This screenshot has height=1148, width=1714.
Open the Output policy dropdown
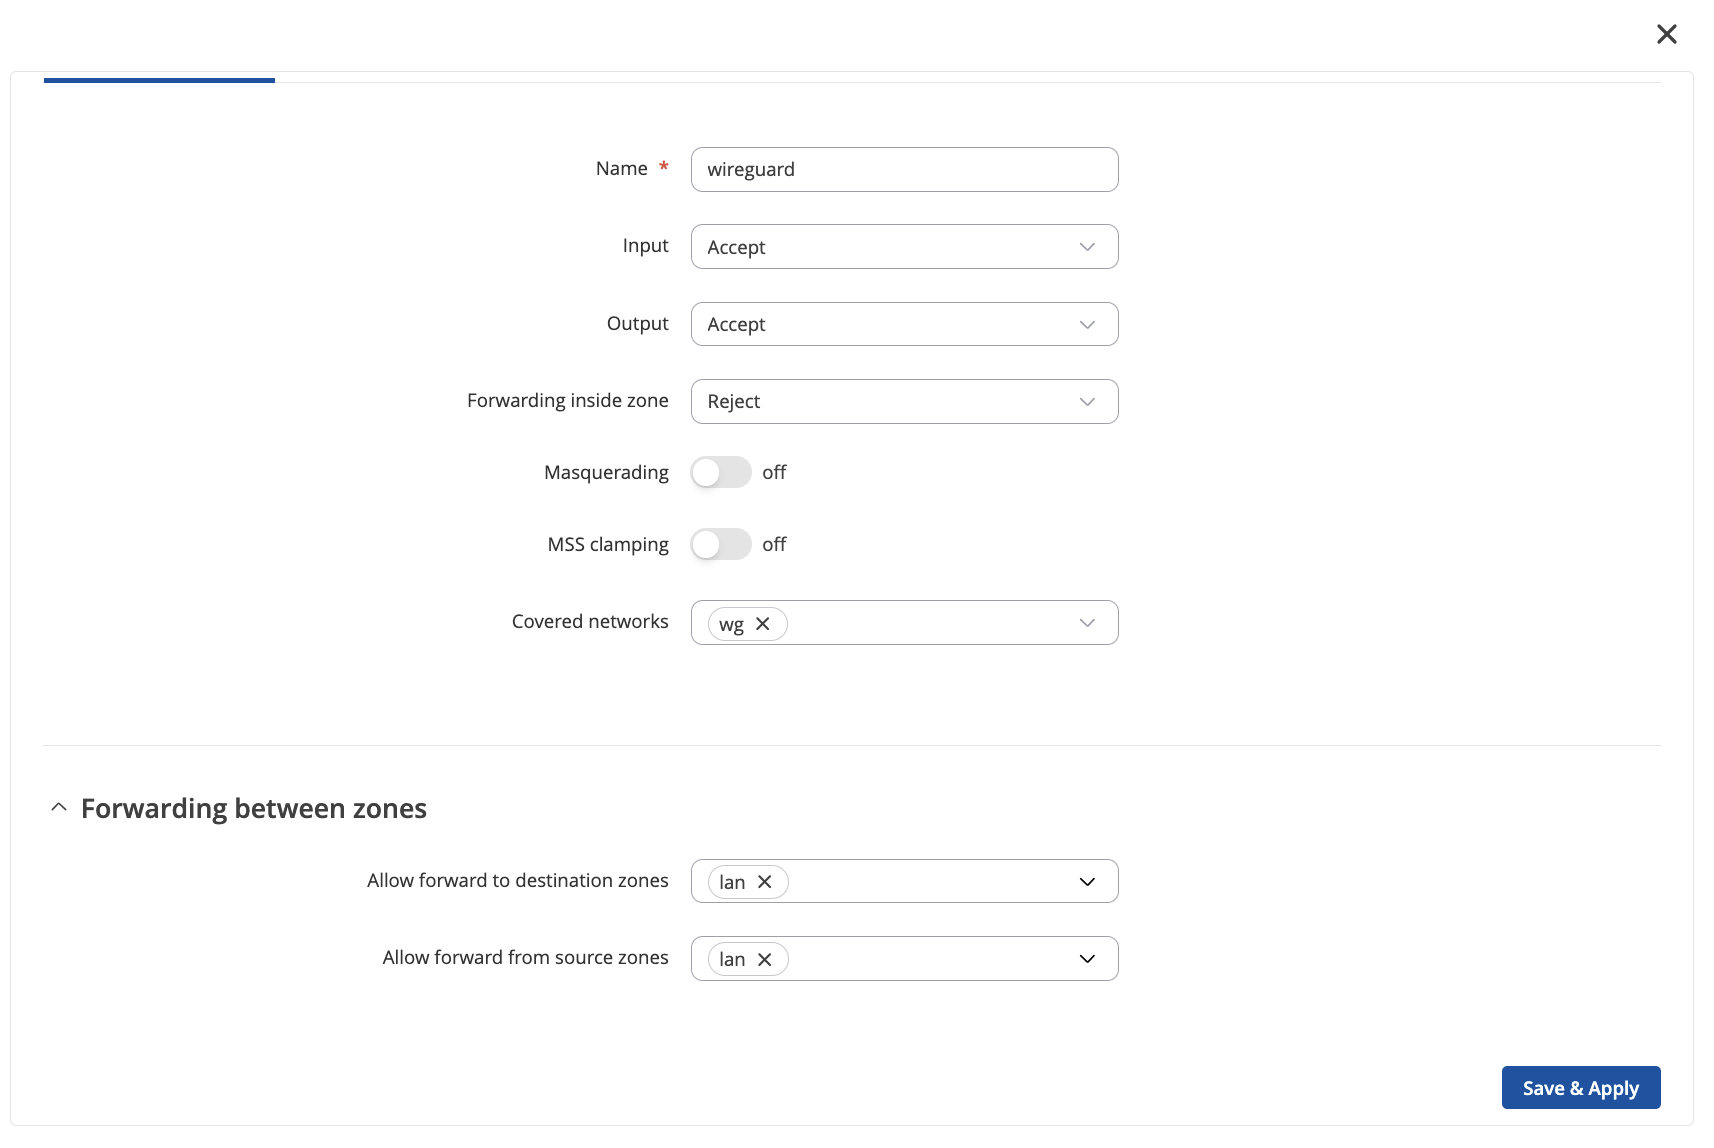coord(904,324)
